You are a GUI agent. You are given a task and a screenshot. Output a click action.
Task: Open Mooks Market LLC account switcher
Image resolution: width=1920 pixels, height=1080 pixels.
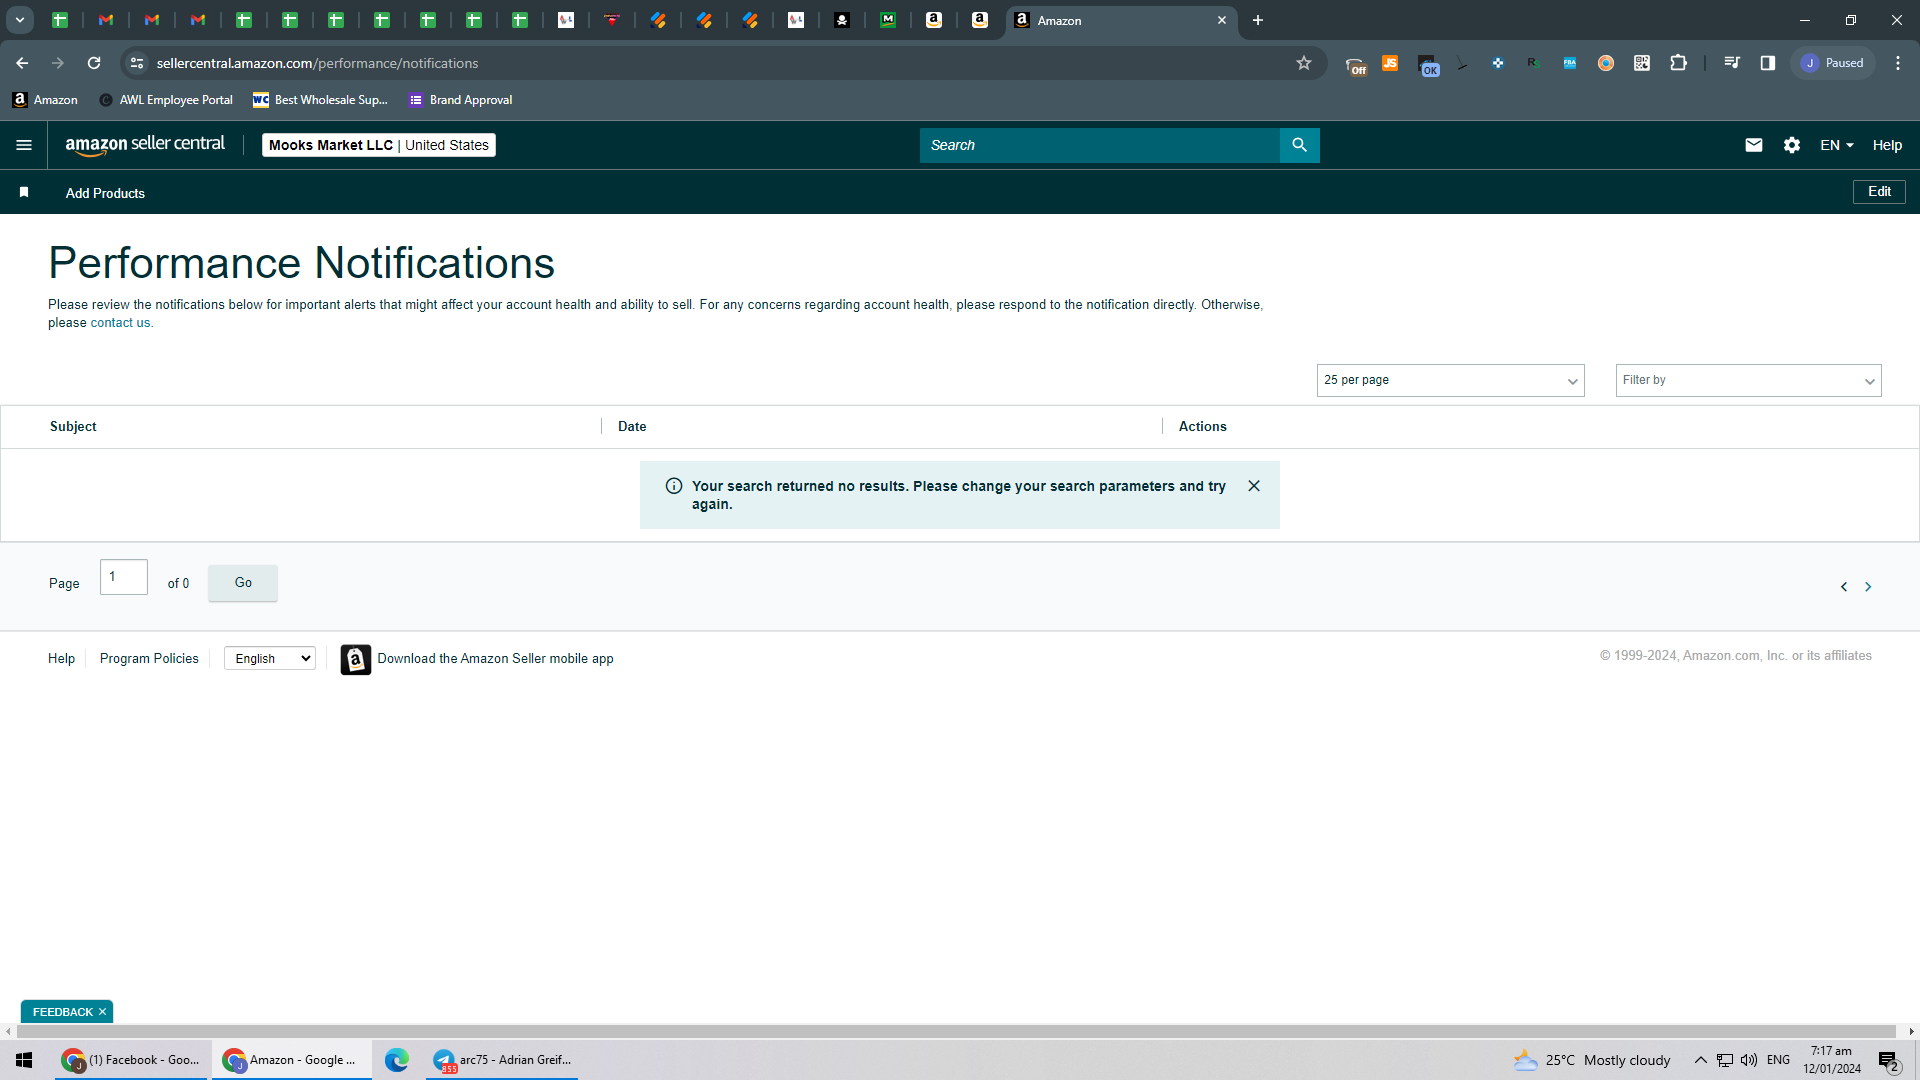click(379, 145)
